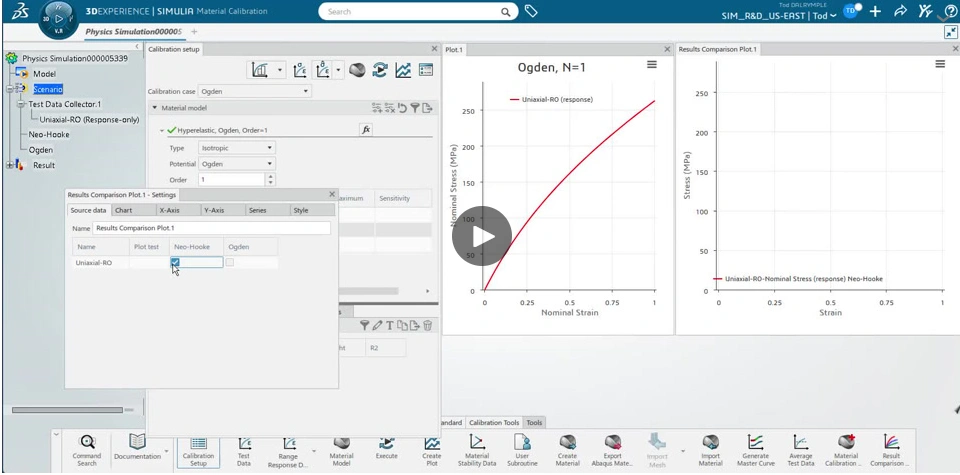Switch to the X-Axis tab
This screenshot has width=960, height=475.
point(178,210)
